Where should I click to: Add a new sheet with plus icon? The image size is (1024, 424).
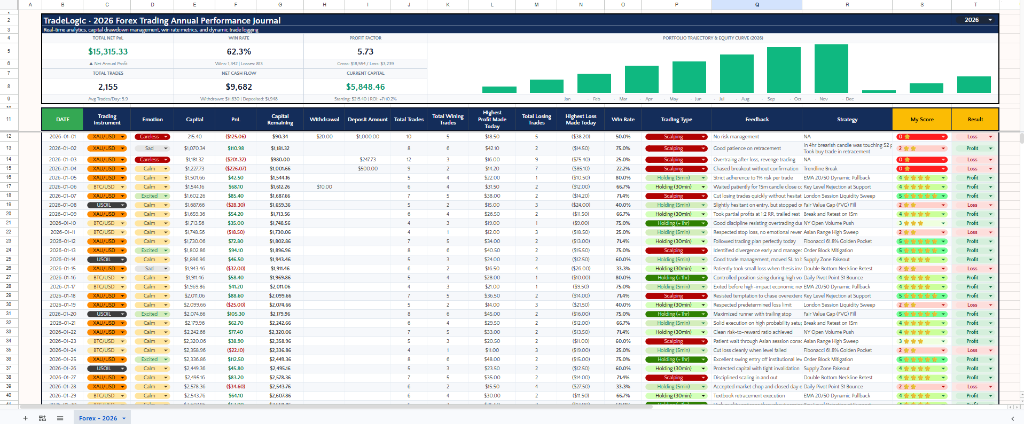coord(25,417)
